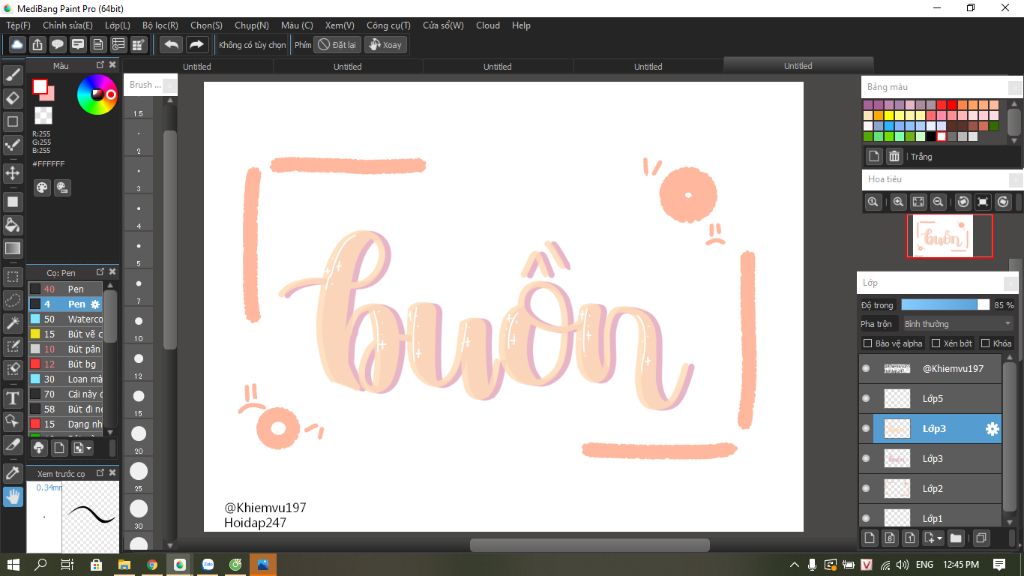This screenshot has width=1024, height=576.
Task: Click the Xoay rotate button
Action: 385,44
